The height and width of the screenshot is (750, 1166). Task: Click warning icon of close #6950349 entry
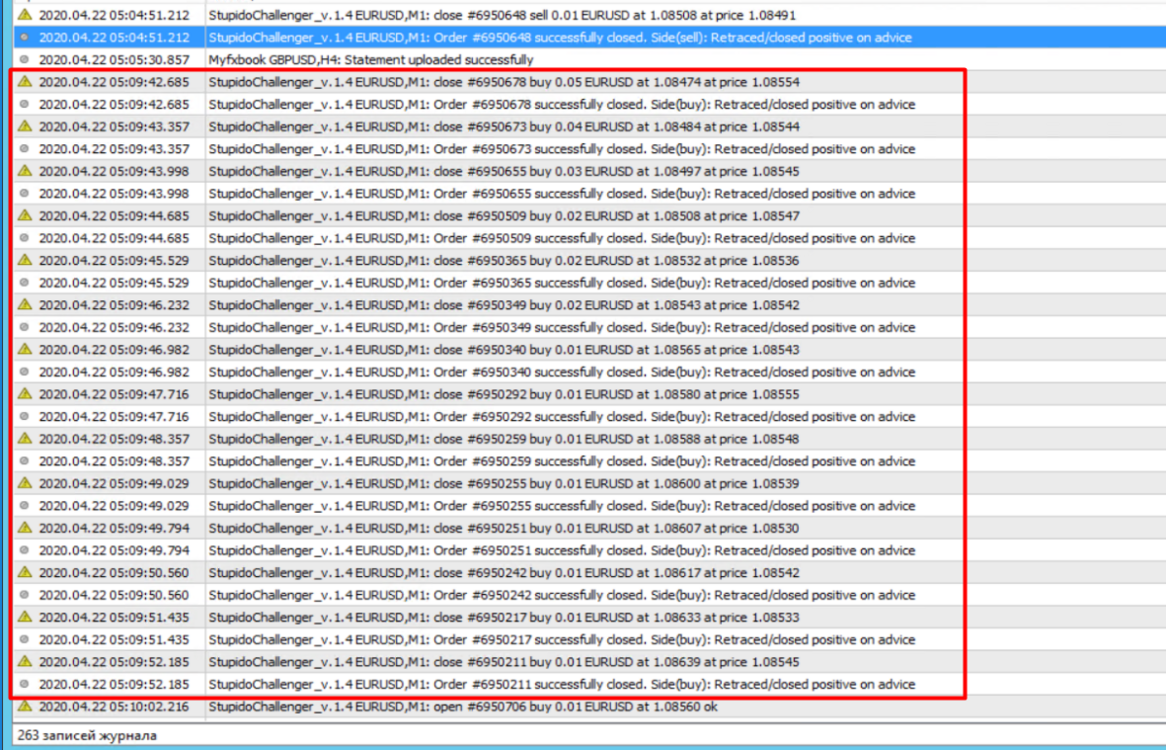25,305
